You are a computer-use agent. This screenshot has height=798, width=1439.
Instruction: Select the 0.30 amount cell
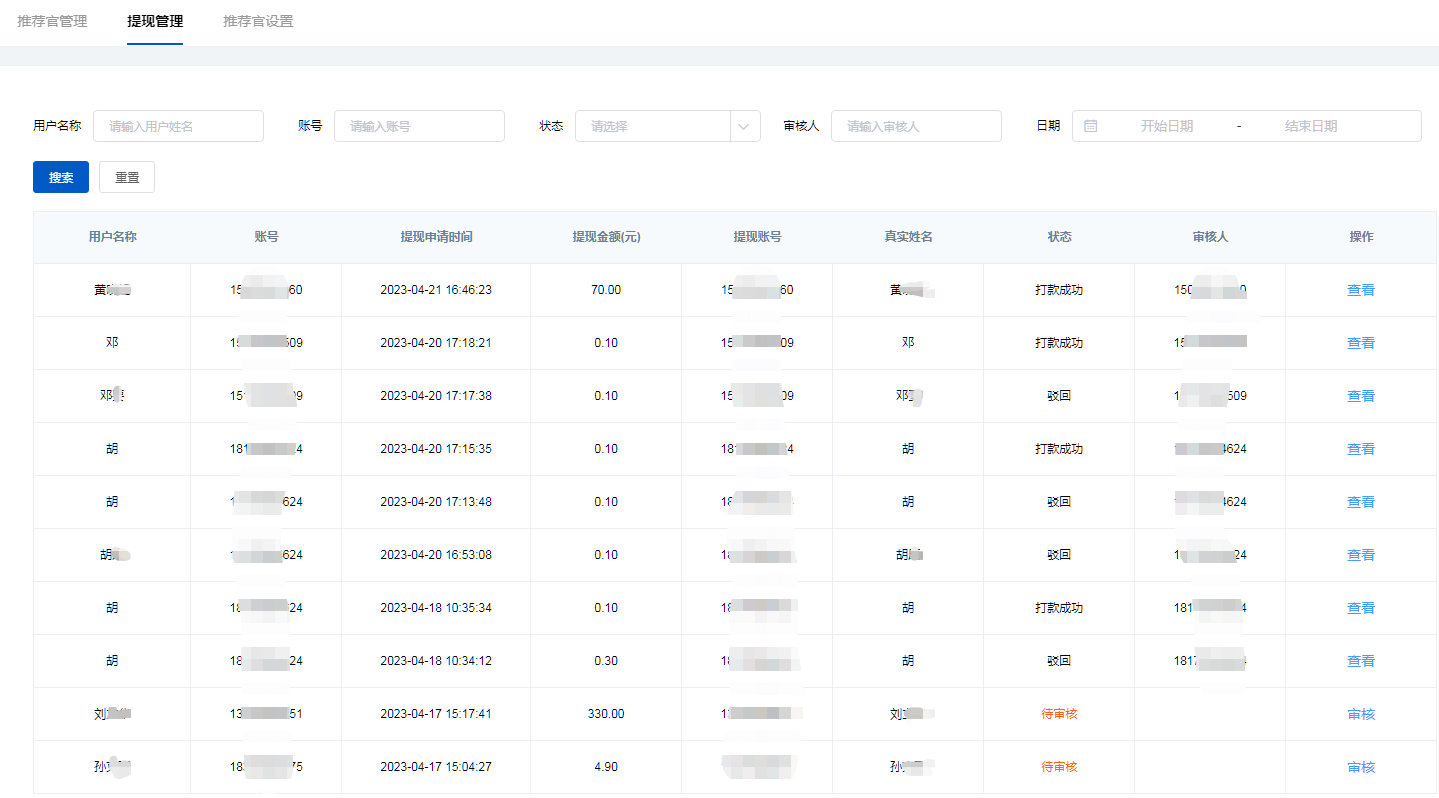[x=606, y=661]
